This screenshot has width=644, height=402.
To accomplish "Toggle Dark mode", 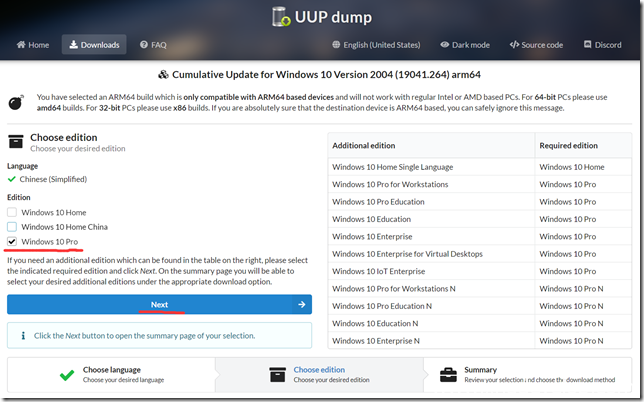I will pos(466,45).
